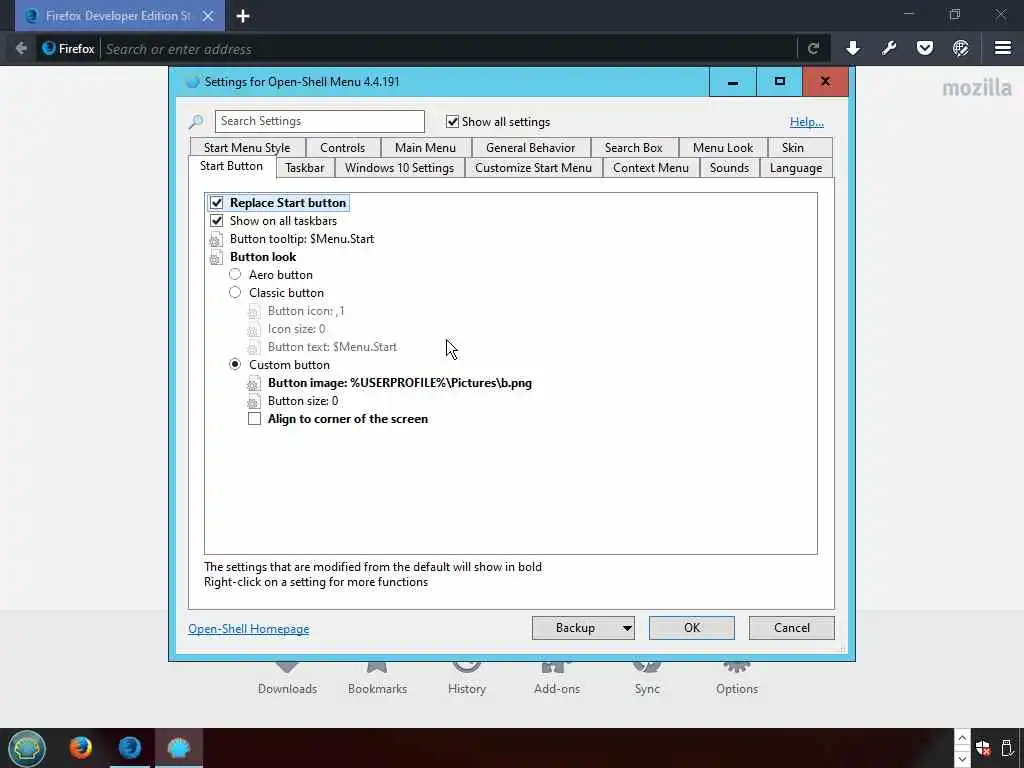Switch to the Context Menu tab
Image resolution: width=1024 pixels, height=768 pixels.
pyautogui.click(x=651, y=168)
